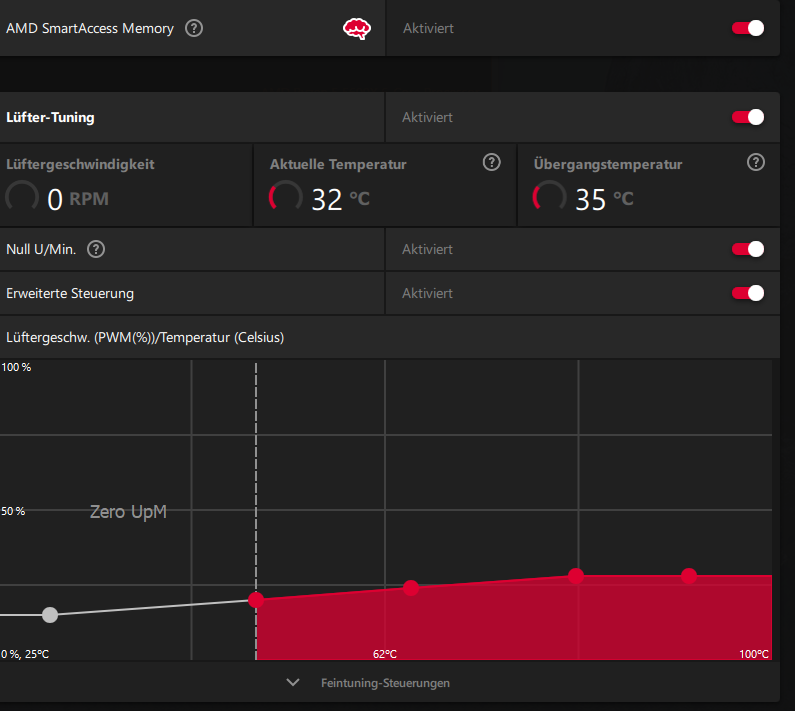Screen dimensions: 795x711
Task: Click the Lüftergeschwindigkeit label
Action: pyautogui.click(x=80, y=165)
